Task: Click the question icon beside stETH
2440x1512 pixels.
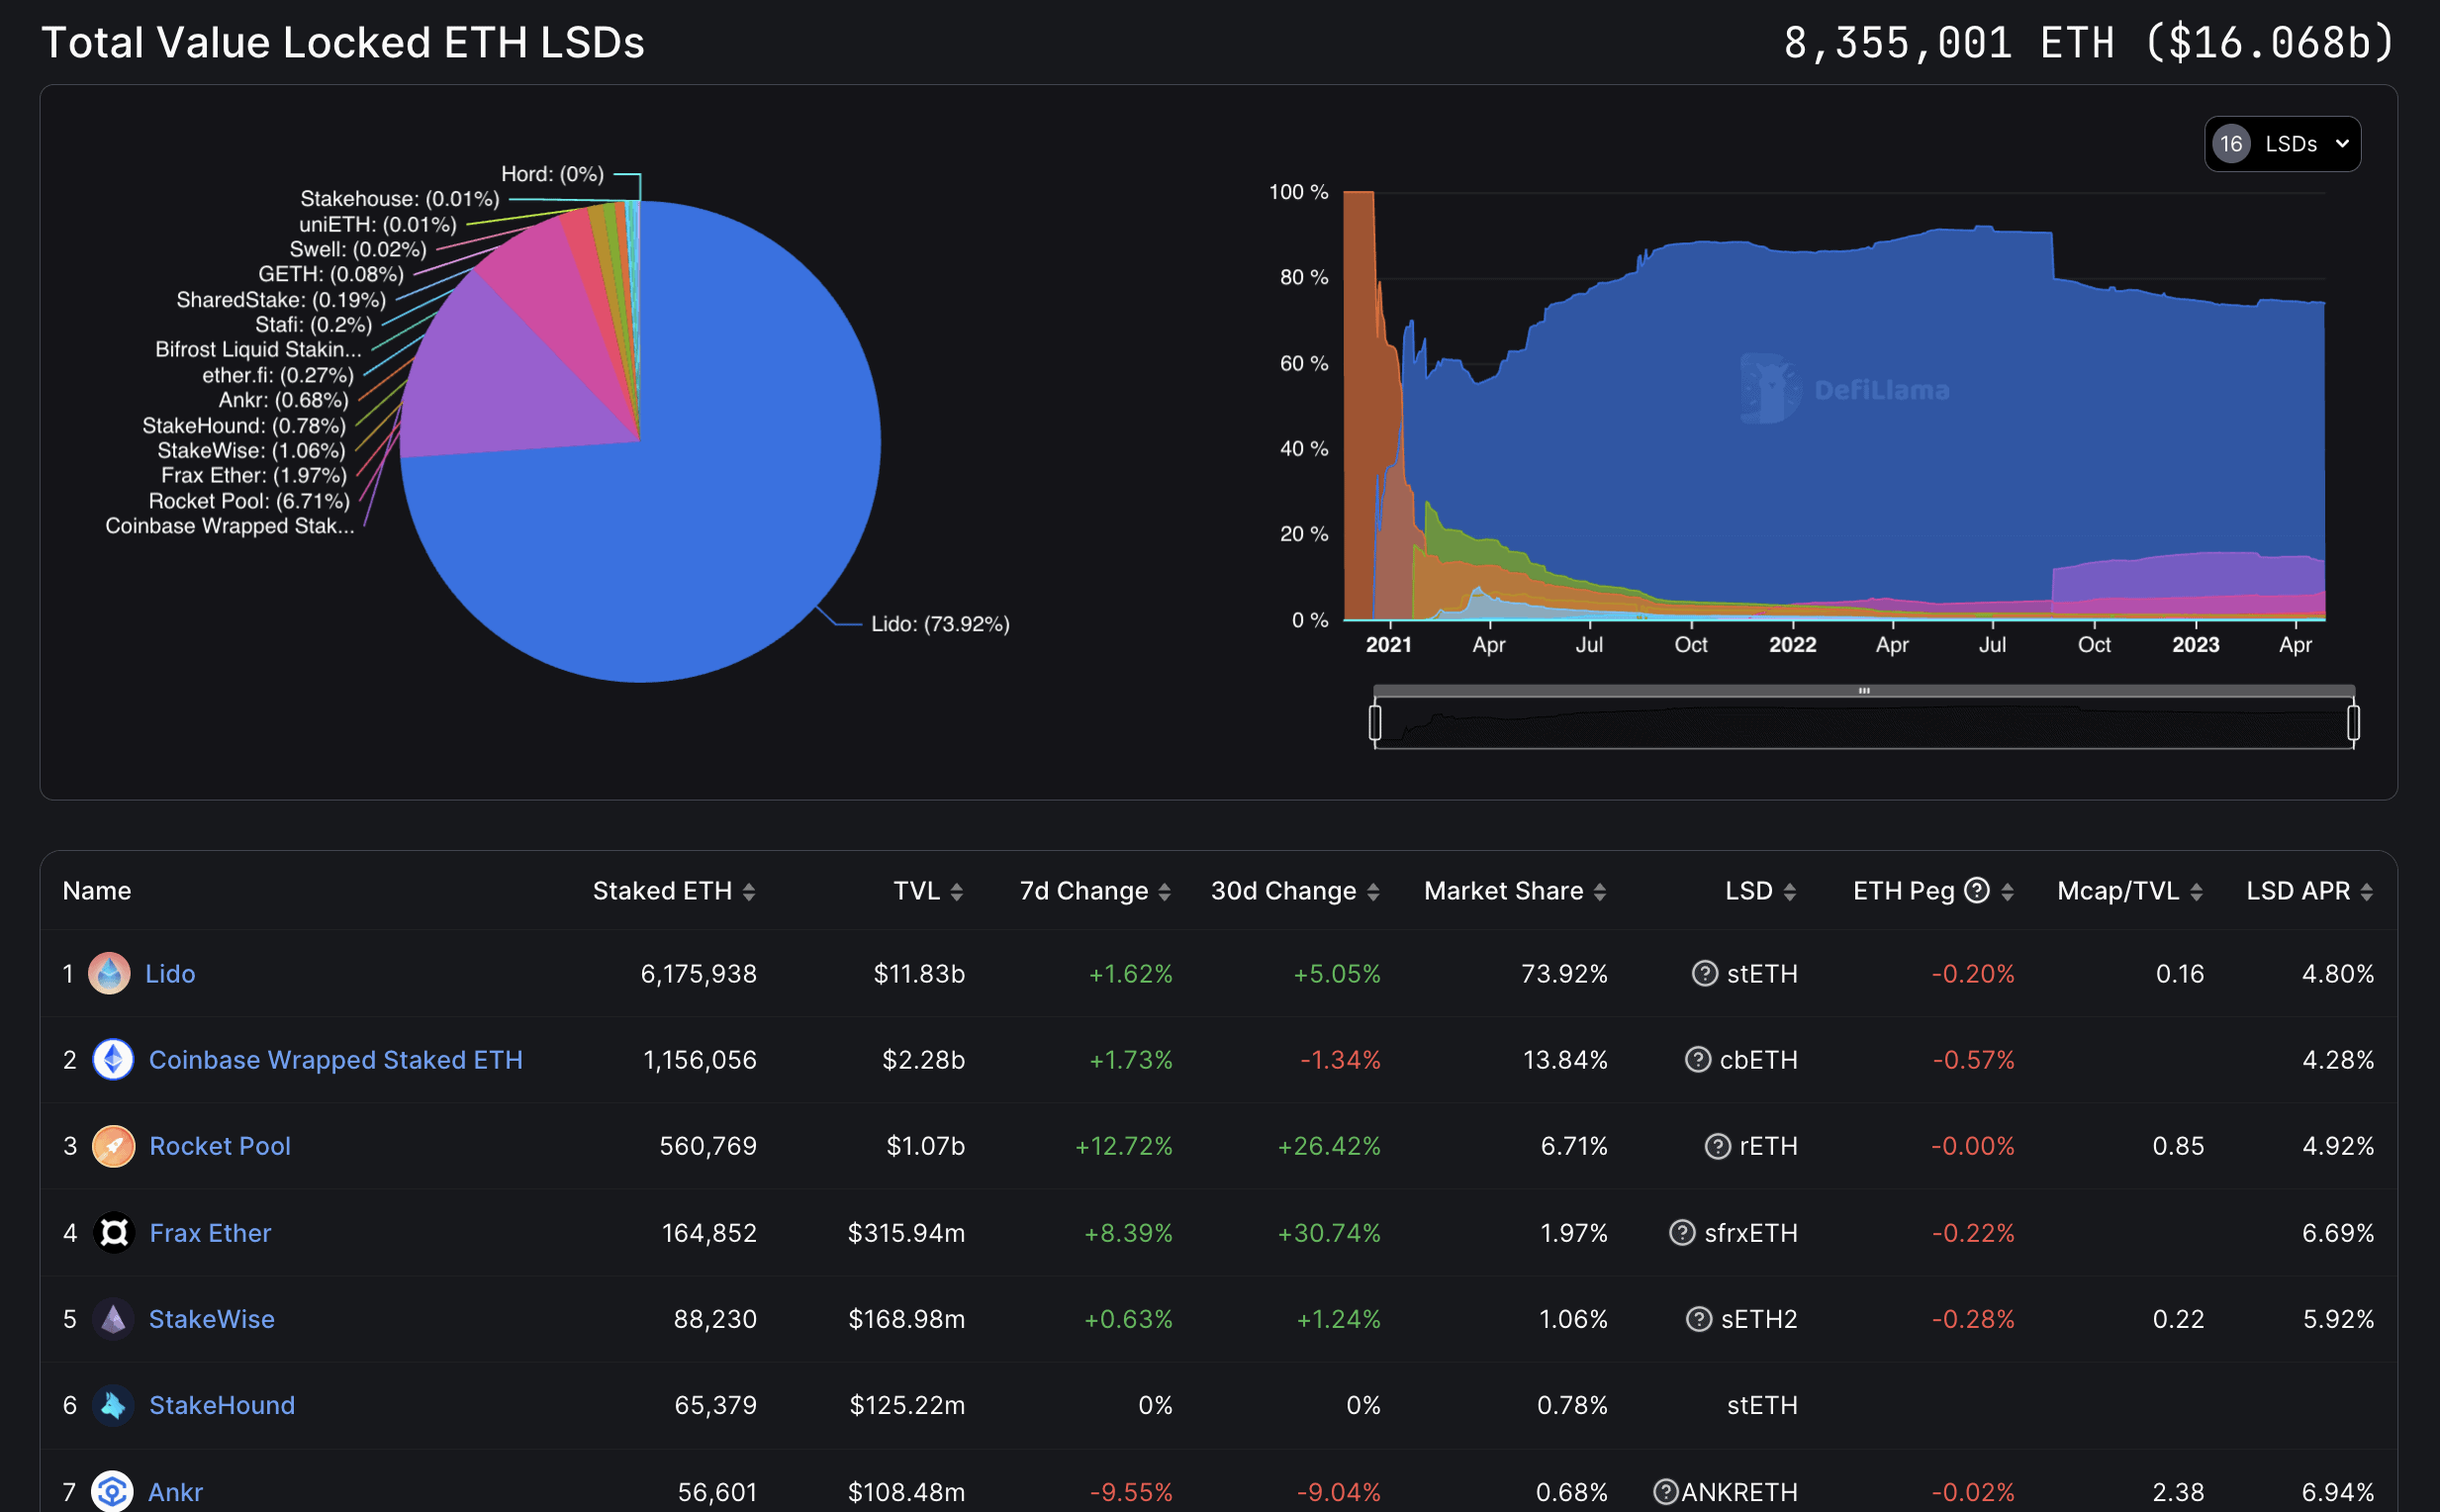Action: click(x=1704, y=973)
